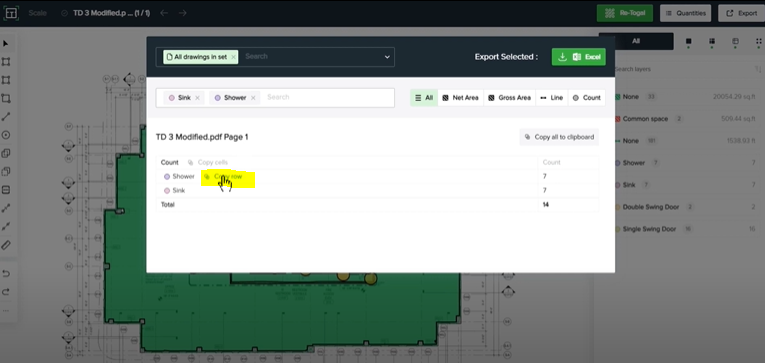Screen dimensions: 765x363
Task: Remove the All drawings in set chip
Action: click(233, 57)
